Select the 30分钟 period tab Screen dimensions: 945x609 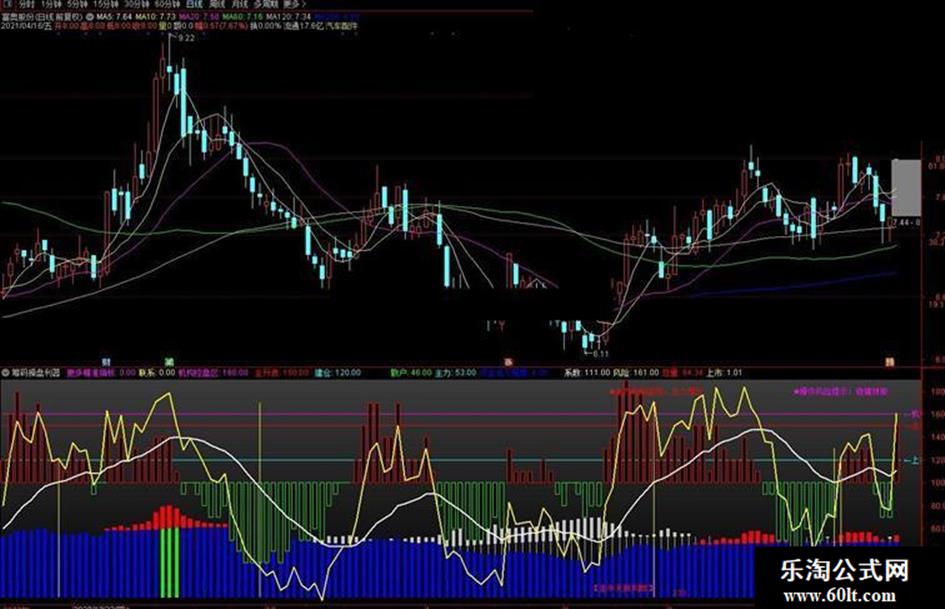(137, 4)
